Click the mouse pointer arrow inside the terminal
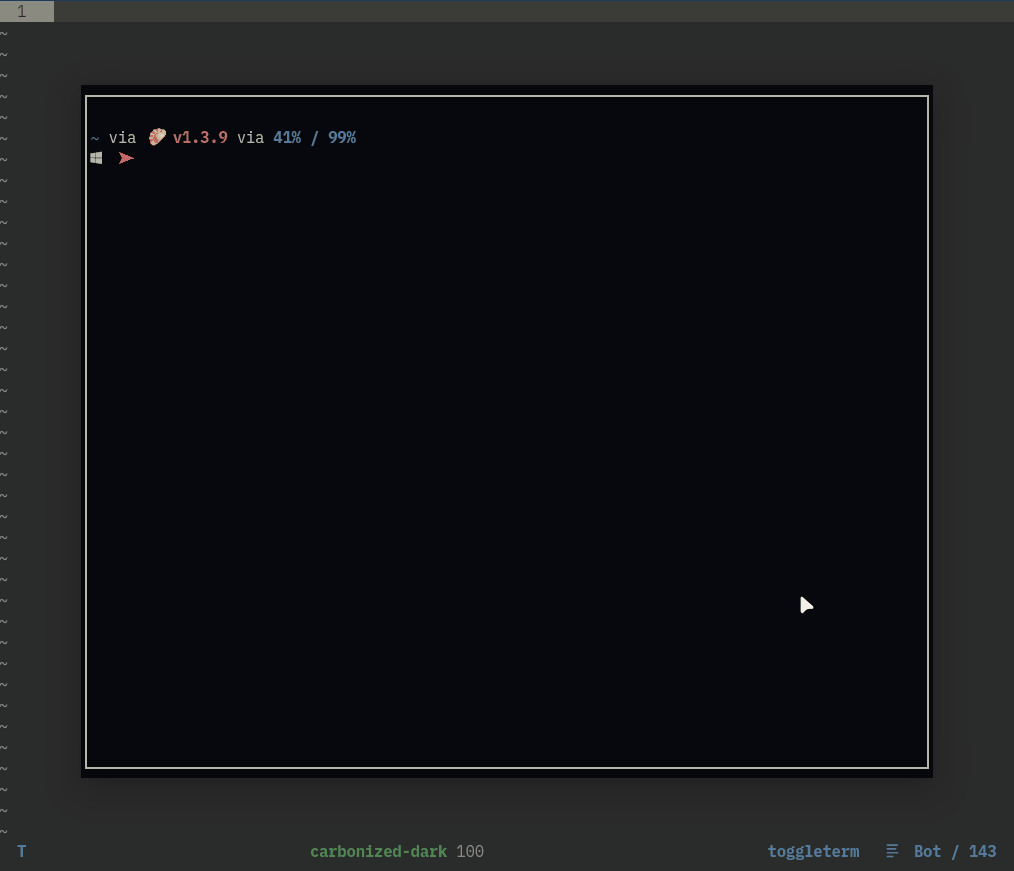 pyautogui.click(x=808, y=605)
